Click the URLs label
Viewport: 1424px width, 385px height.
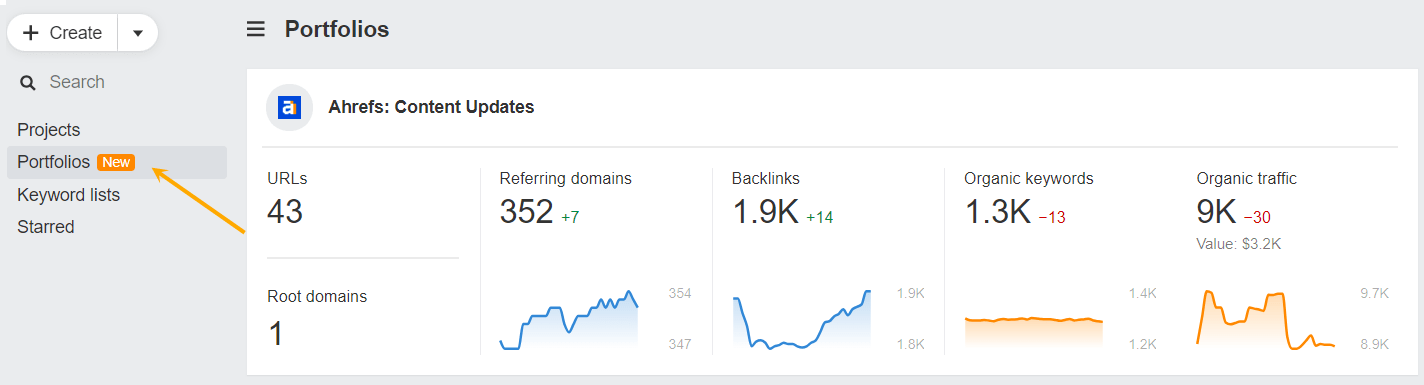pyautogui.click(x=287, y=179)
